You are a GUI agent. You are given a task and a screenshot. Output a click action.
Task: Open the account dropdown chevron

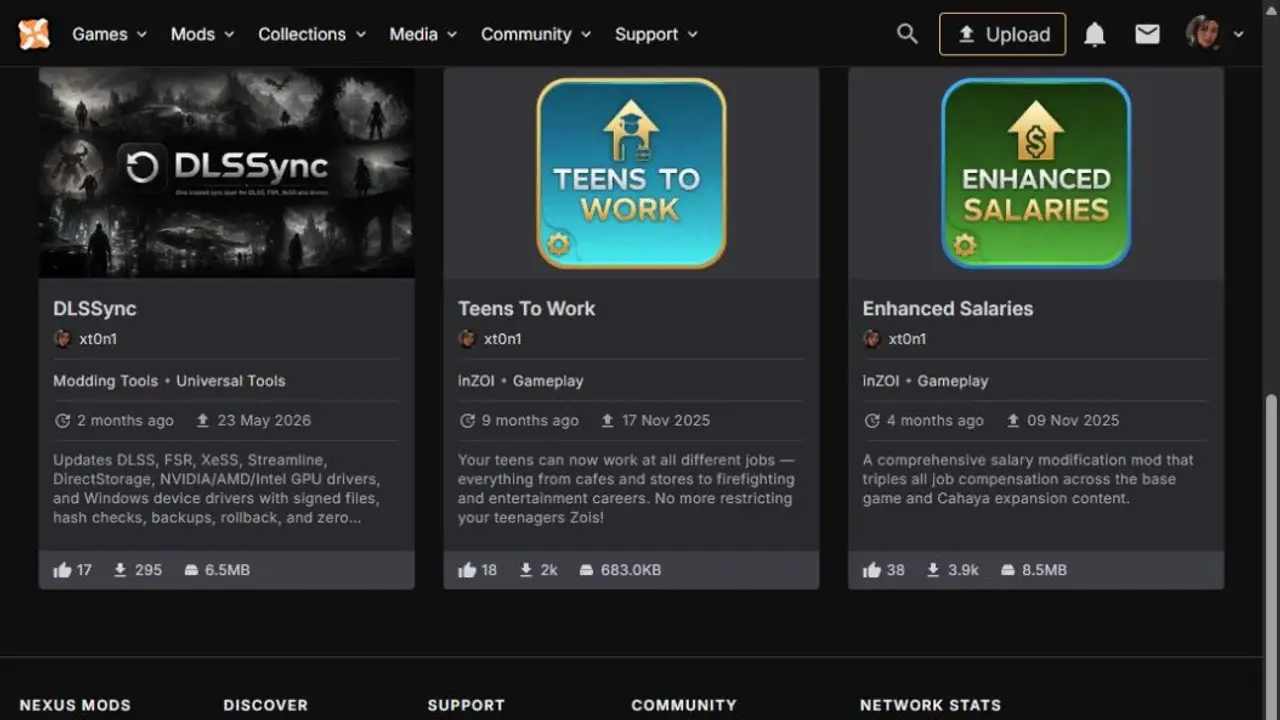tap(1238, 34)
